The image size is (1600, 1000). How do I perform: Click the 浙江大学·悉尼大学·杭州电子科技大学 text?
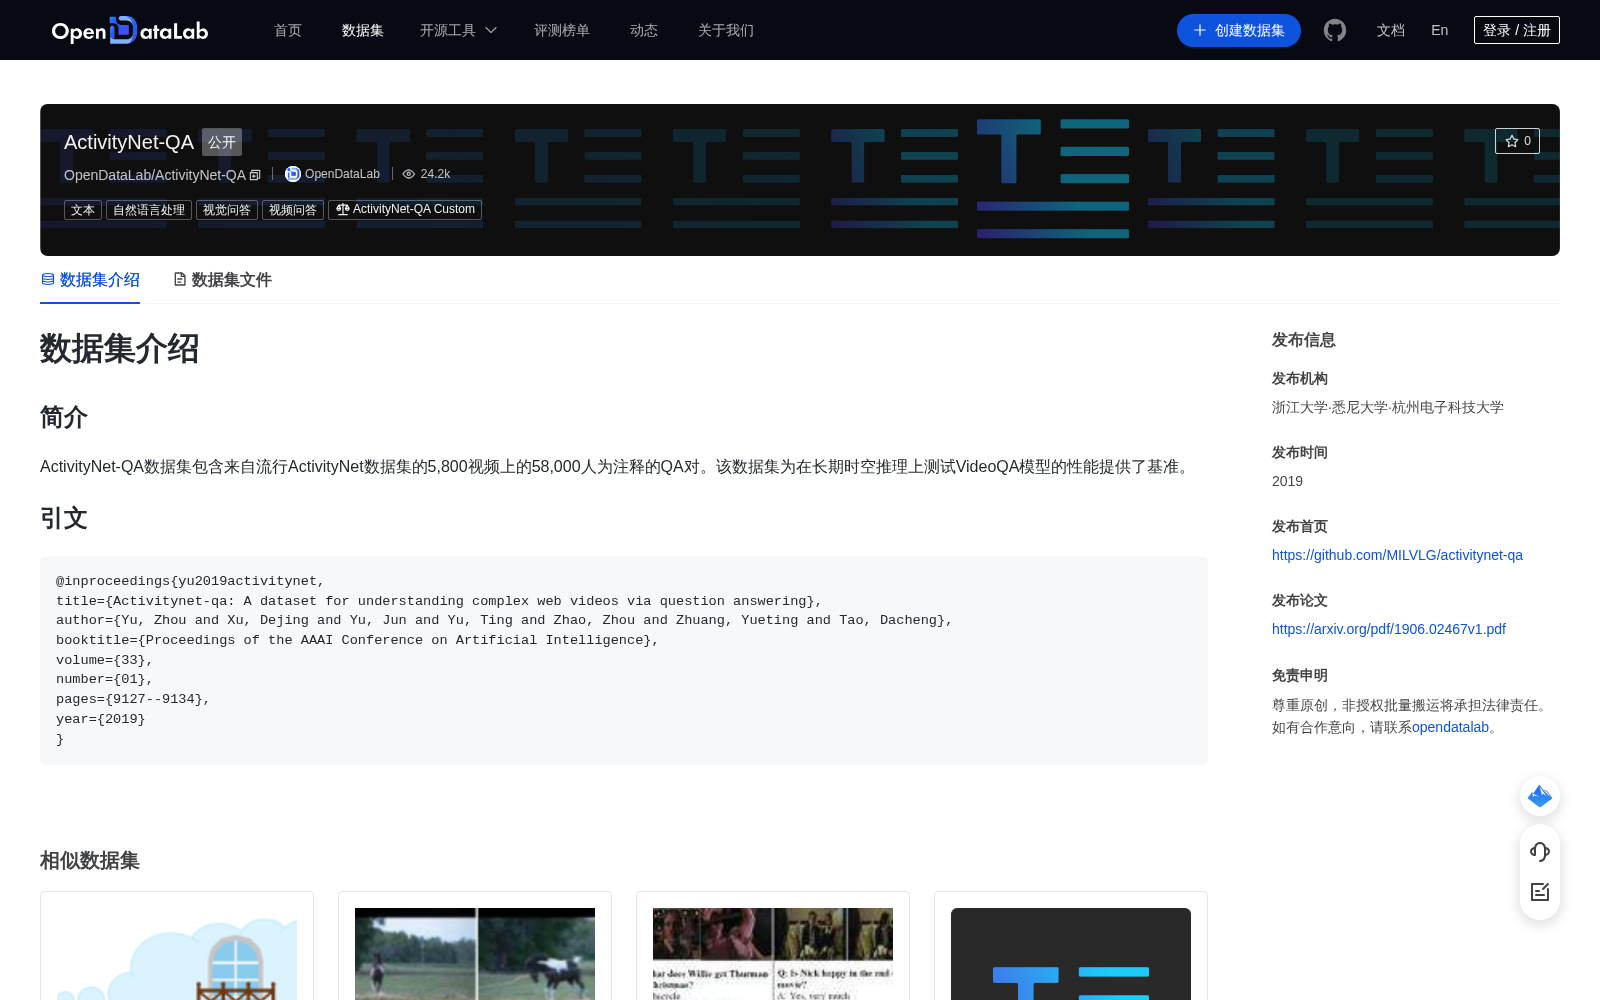(1388, 407)
